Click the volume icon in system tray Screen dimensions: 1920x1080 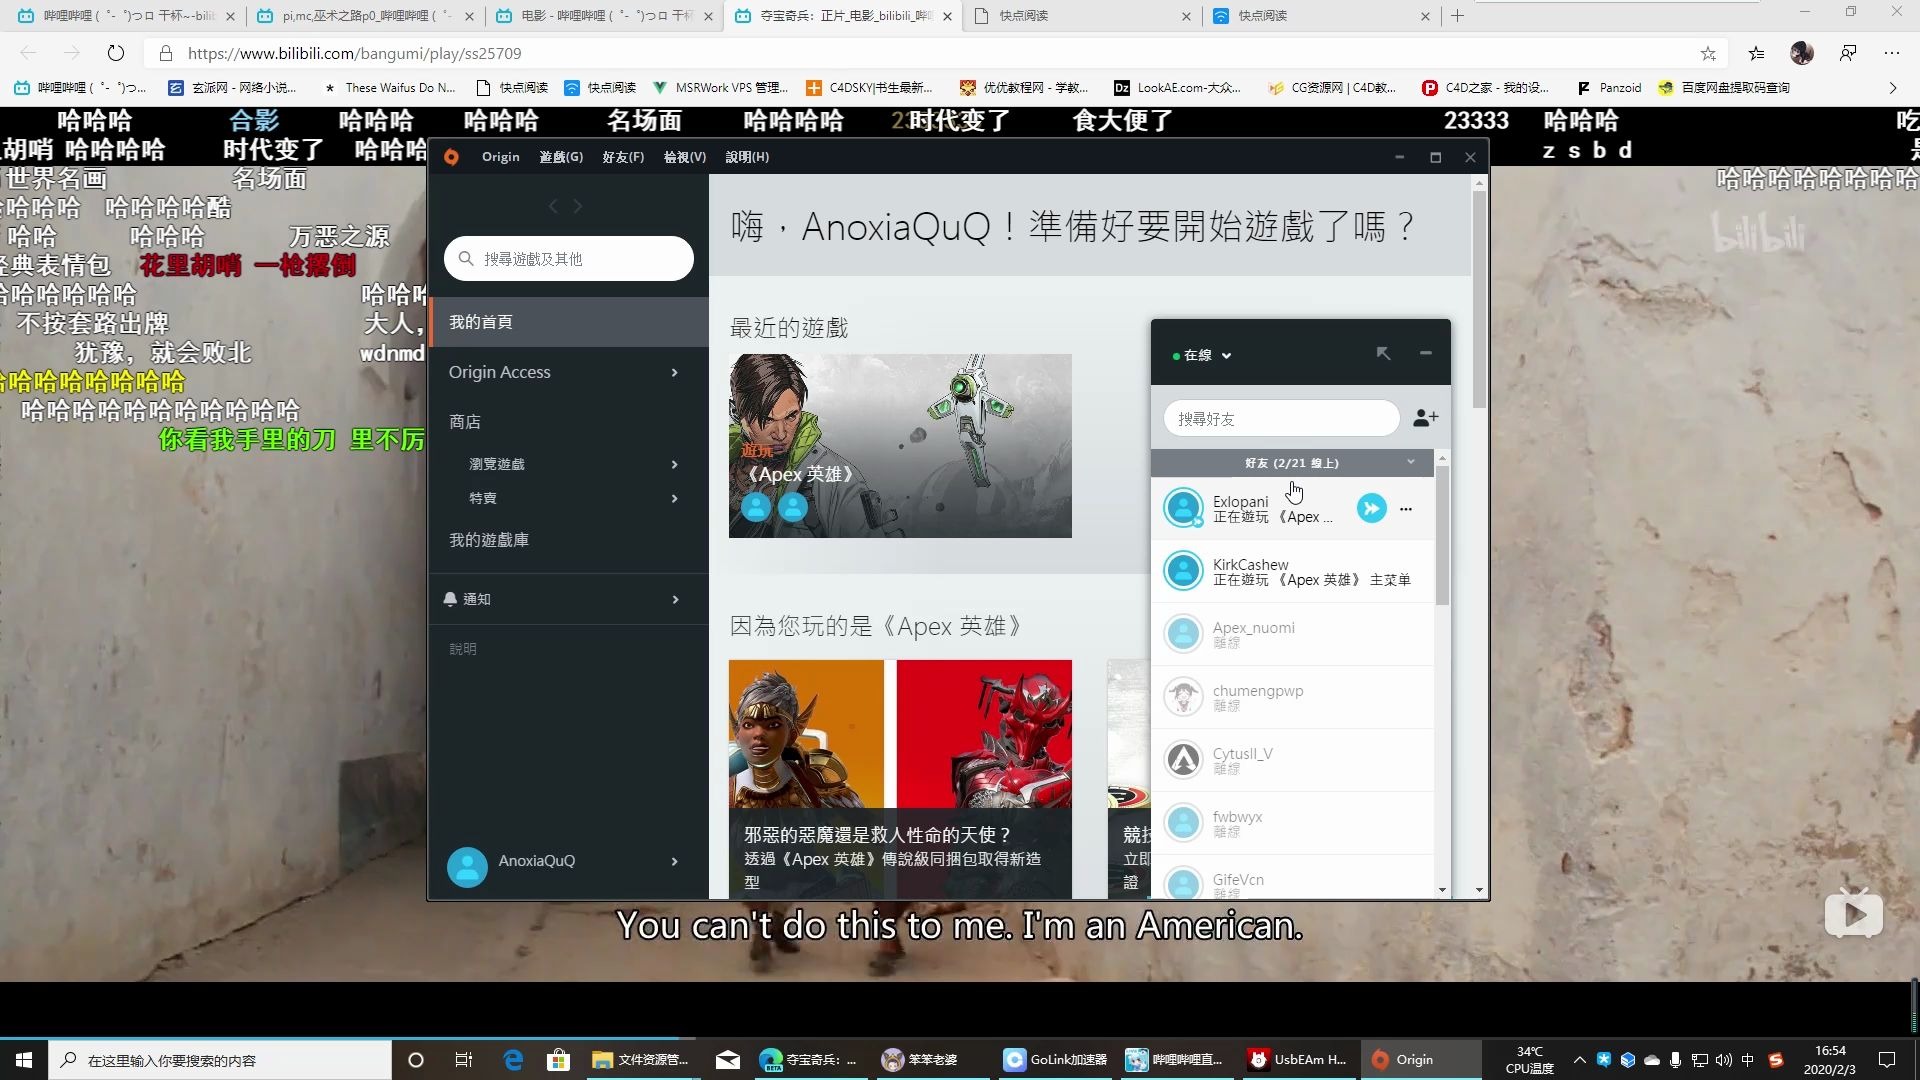1723,1060
